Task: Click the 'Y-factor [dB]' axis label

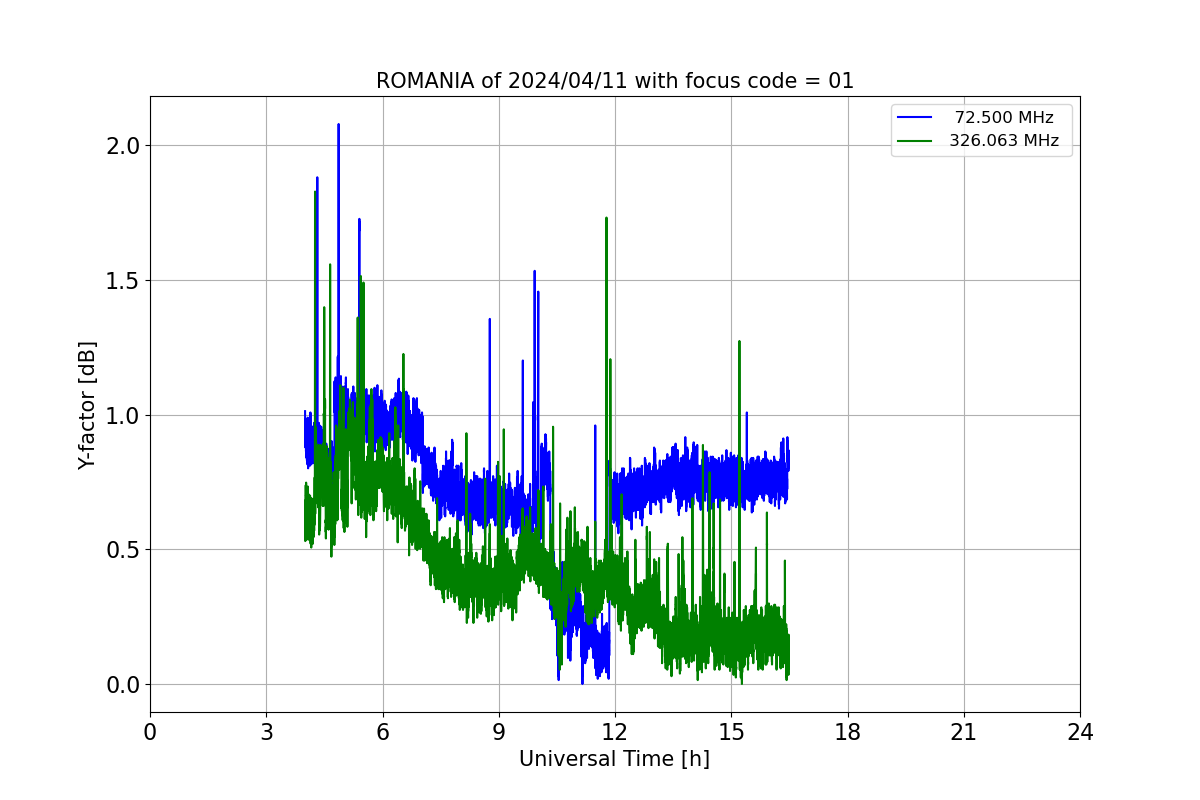Action: click(x=88, y=405)
